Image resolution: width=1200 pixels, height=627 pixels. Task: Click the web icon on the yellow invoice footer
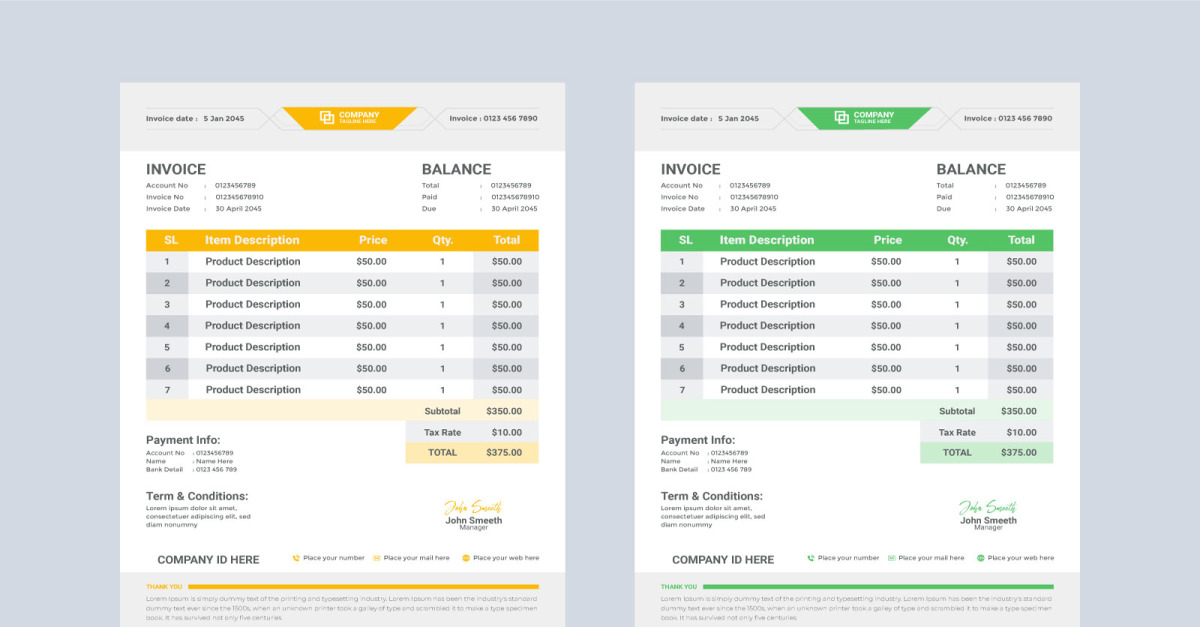[464, 558]
